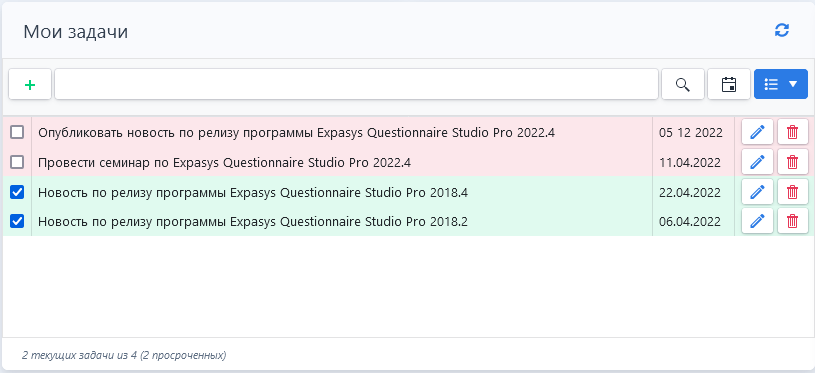Edit the Опубликовать новость task

757,132
